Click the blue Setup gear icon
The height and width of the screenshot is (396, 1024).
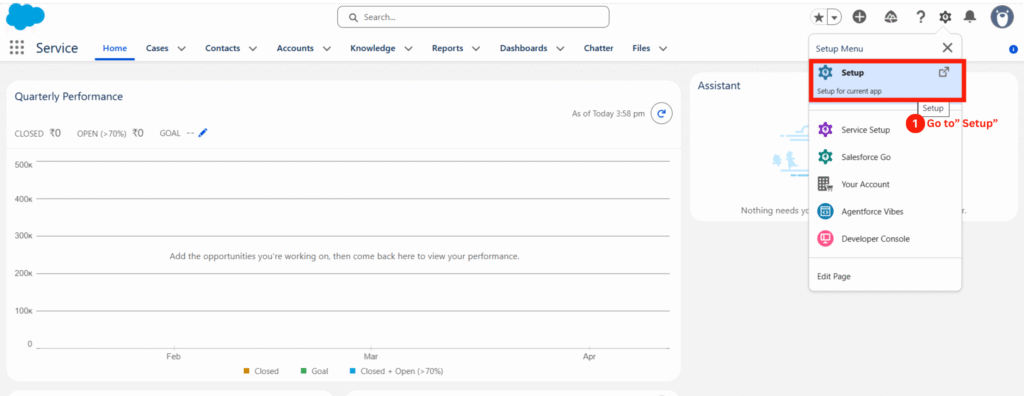tap(825, 73)
